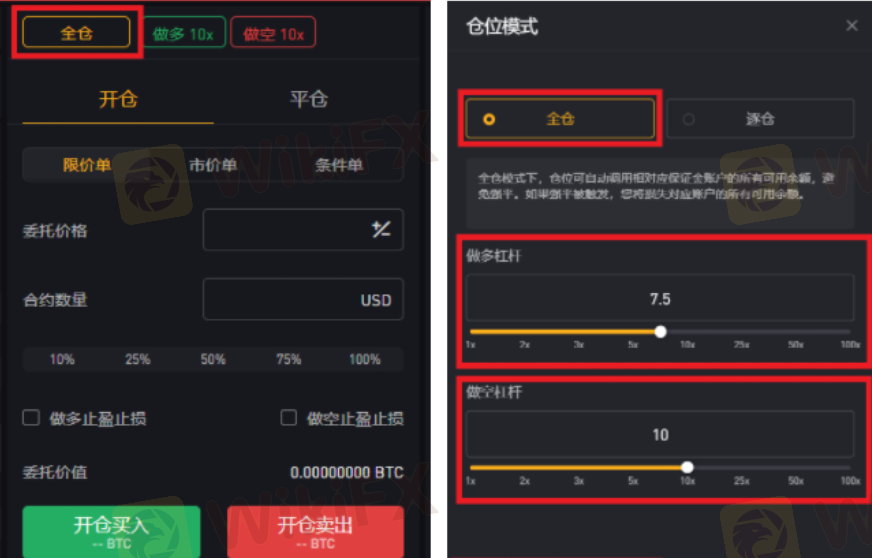Image resolution: width=872 pixels, height=558 pixels.
Task: Select the 市价单 order type
Action: coord(213,165)
